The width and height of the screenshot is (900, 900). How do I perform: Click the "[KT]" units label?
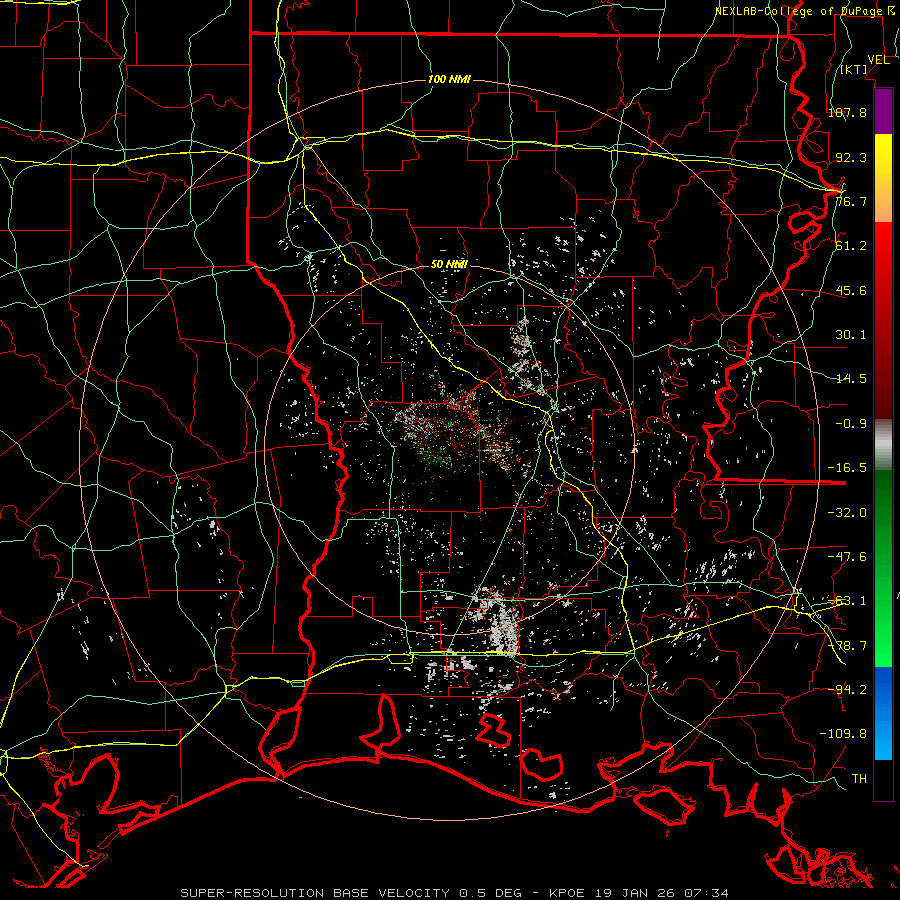[x=854, y=69]
